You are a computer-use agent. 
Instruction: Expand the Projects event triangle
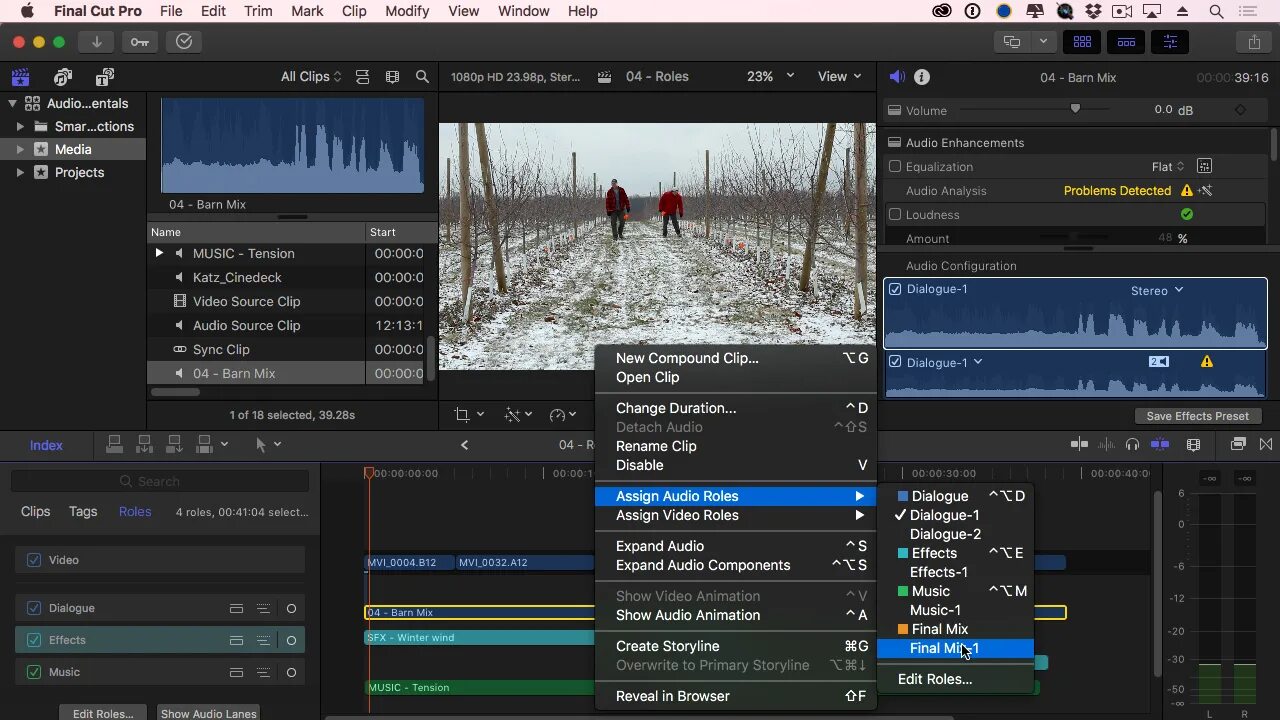pos(20,173)
